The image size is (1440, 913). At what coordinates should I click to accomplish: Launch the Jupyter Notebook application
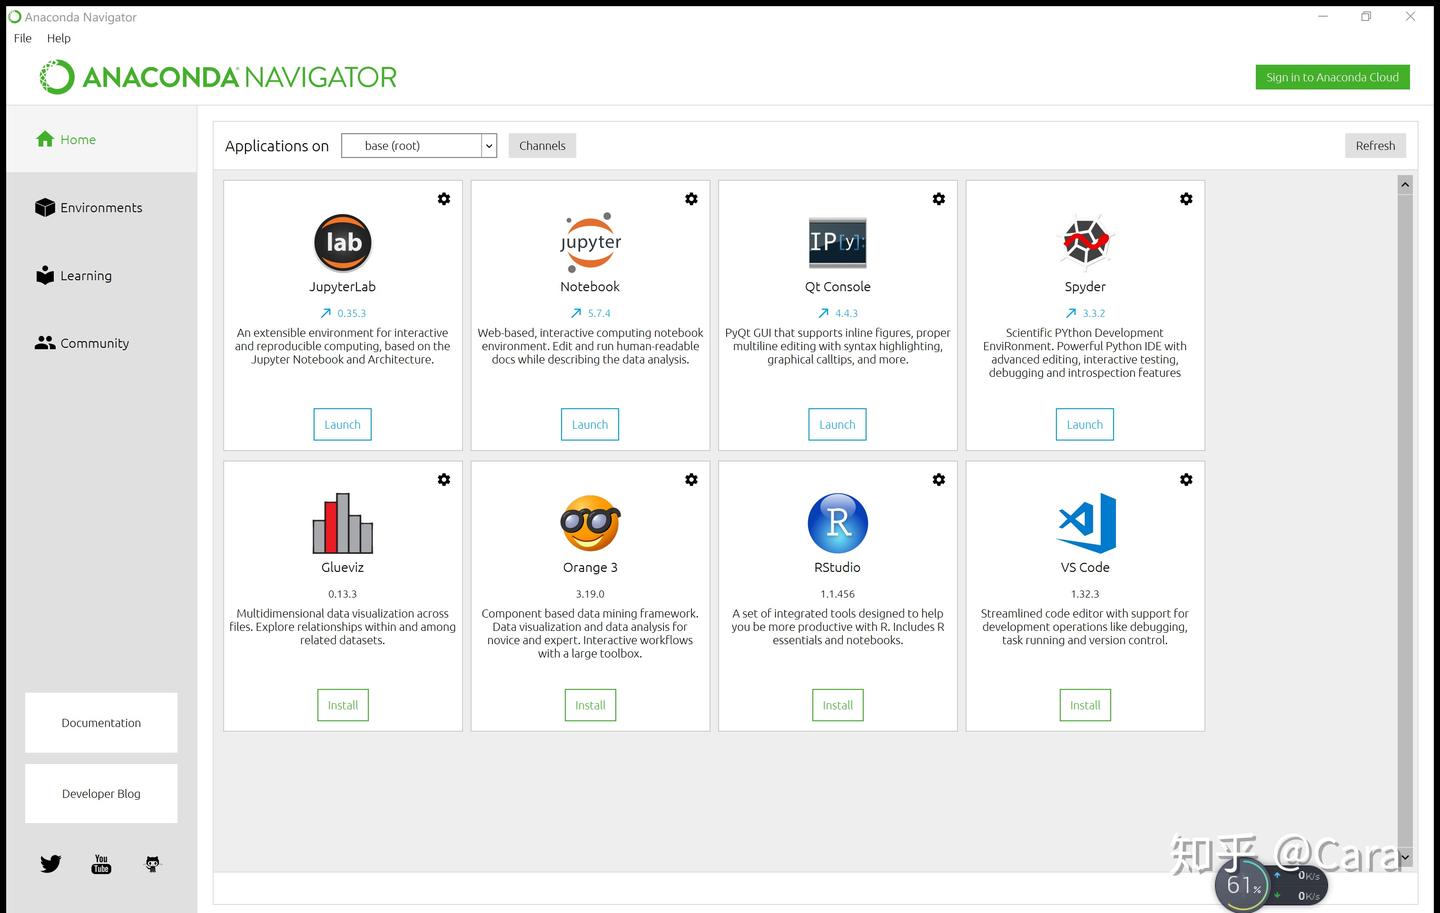coord(590,425)
